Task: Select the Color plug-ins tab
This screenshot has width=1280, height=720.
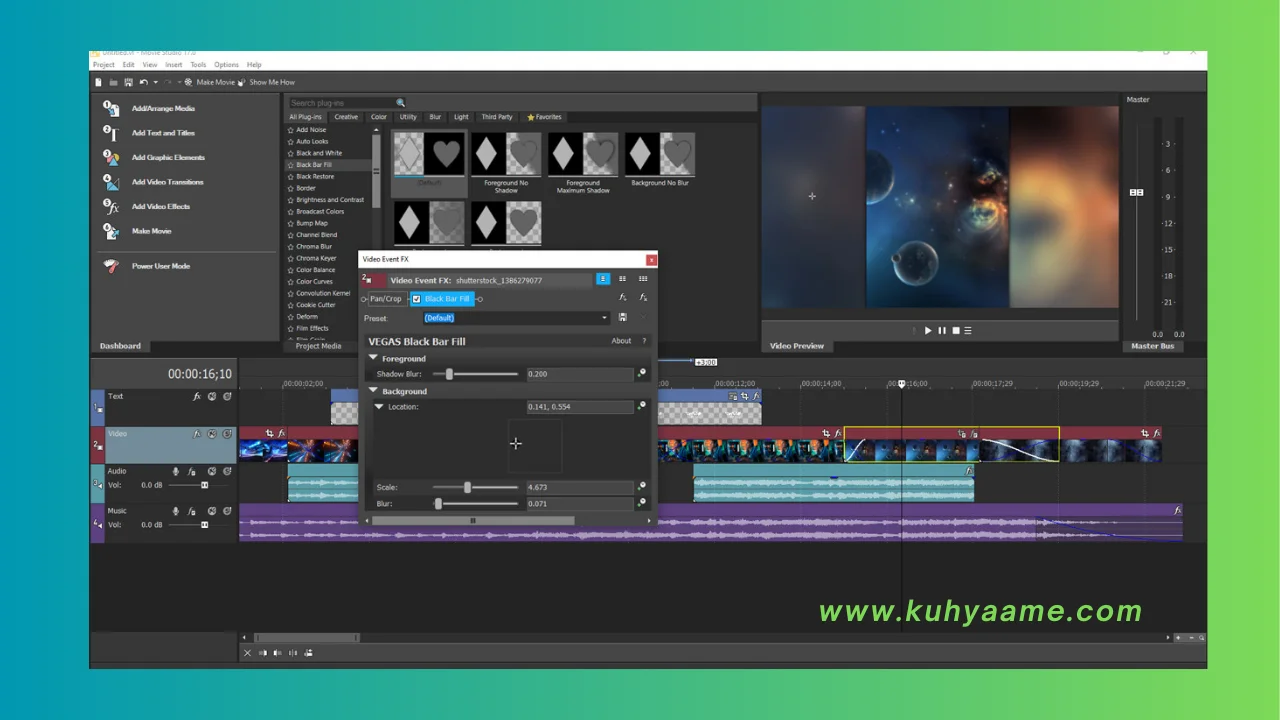Action: click(x=379, y=117)
